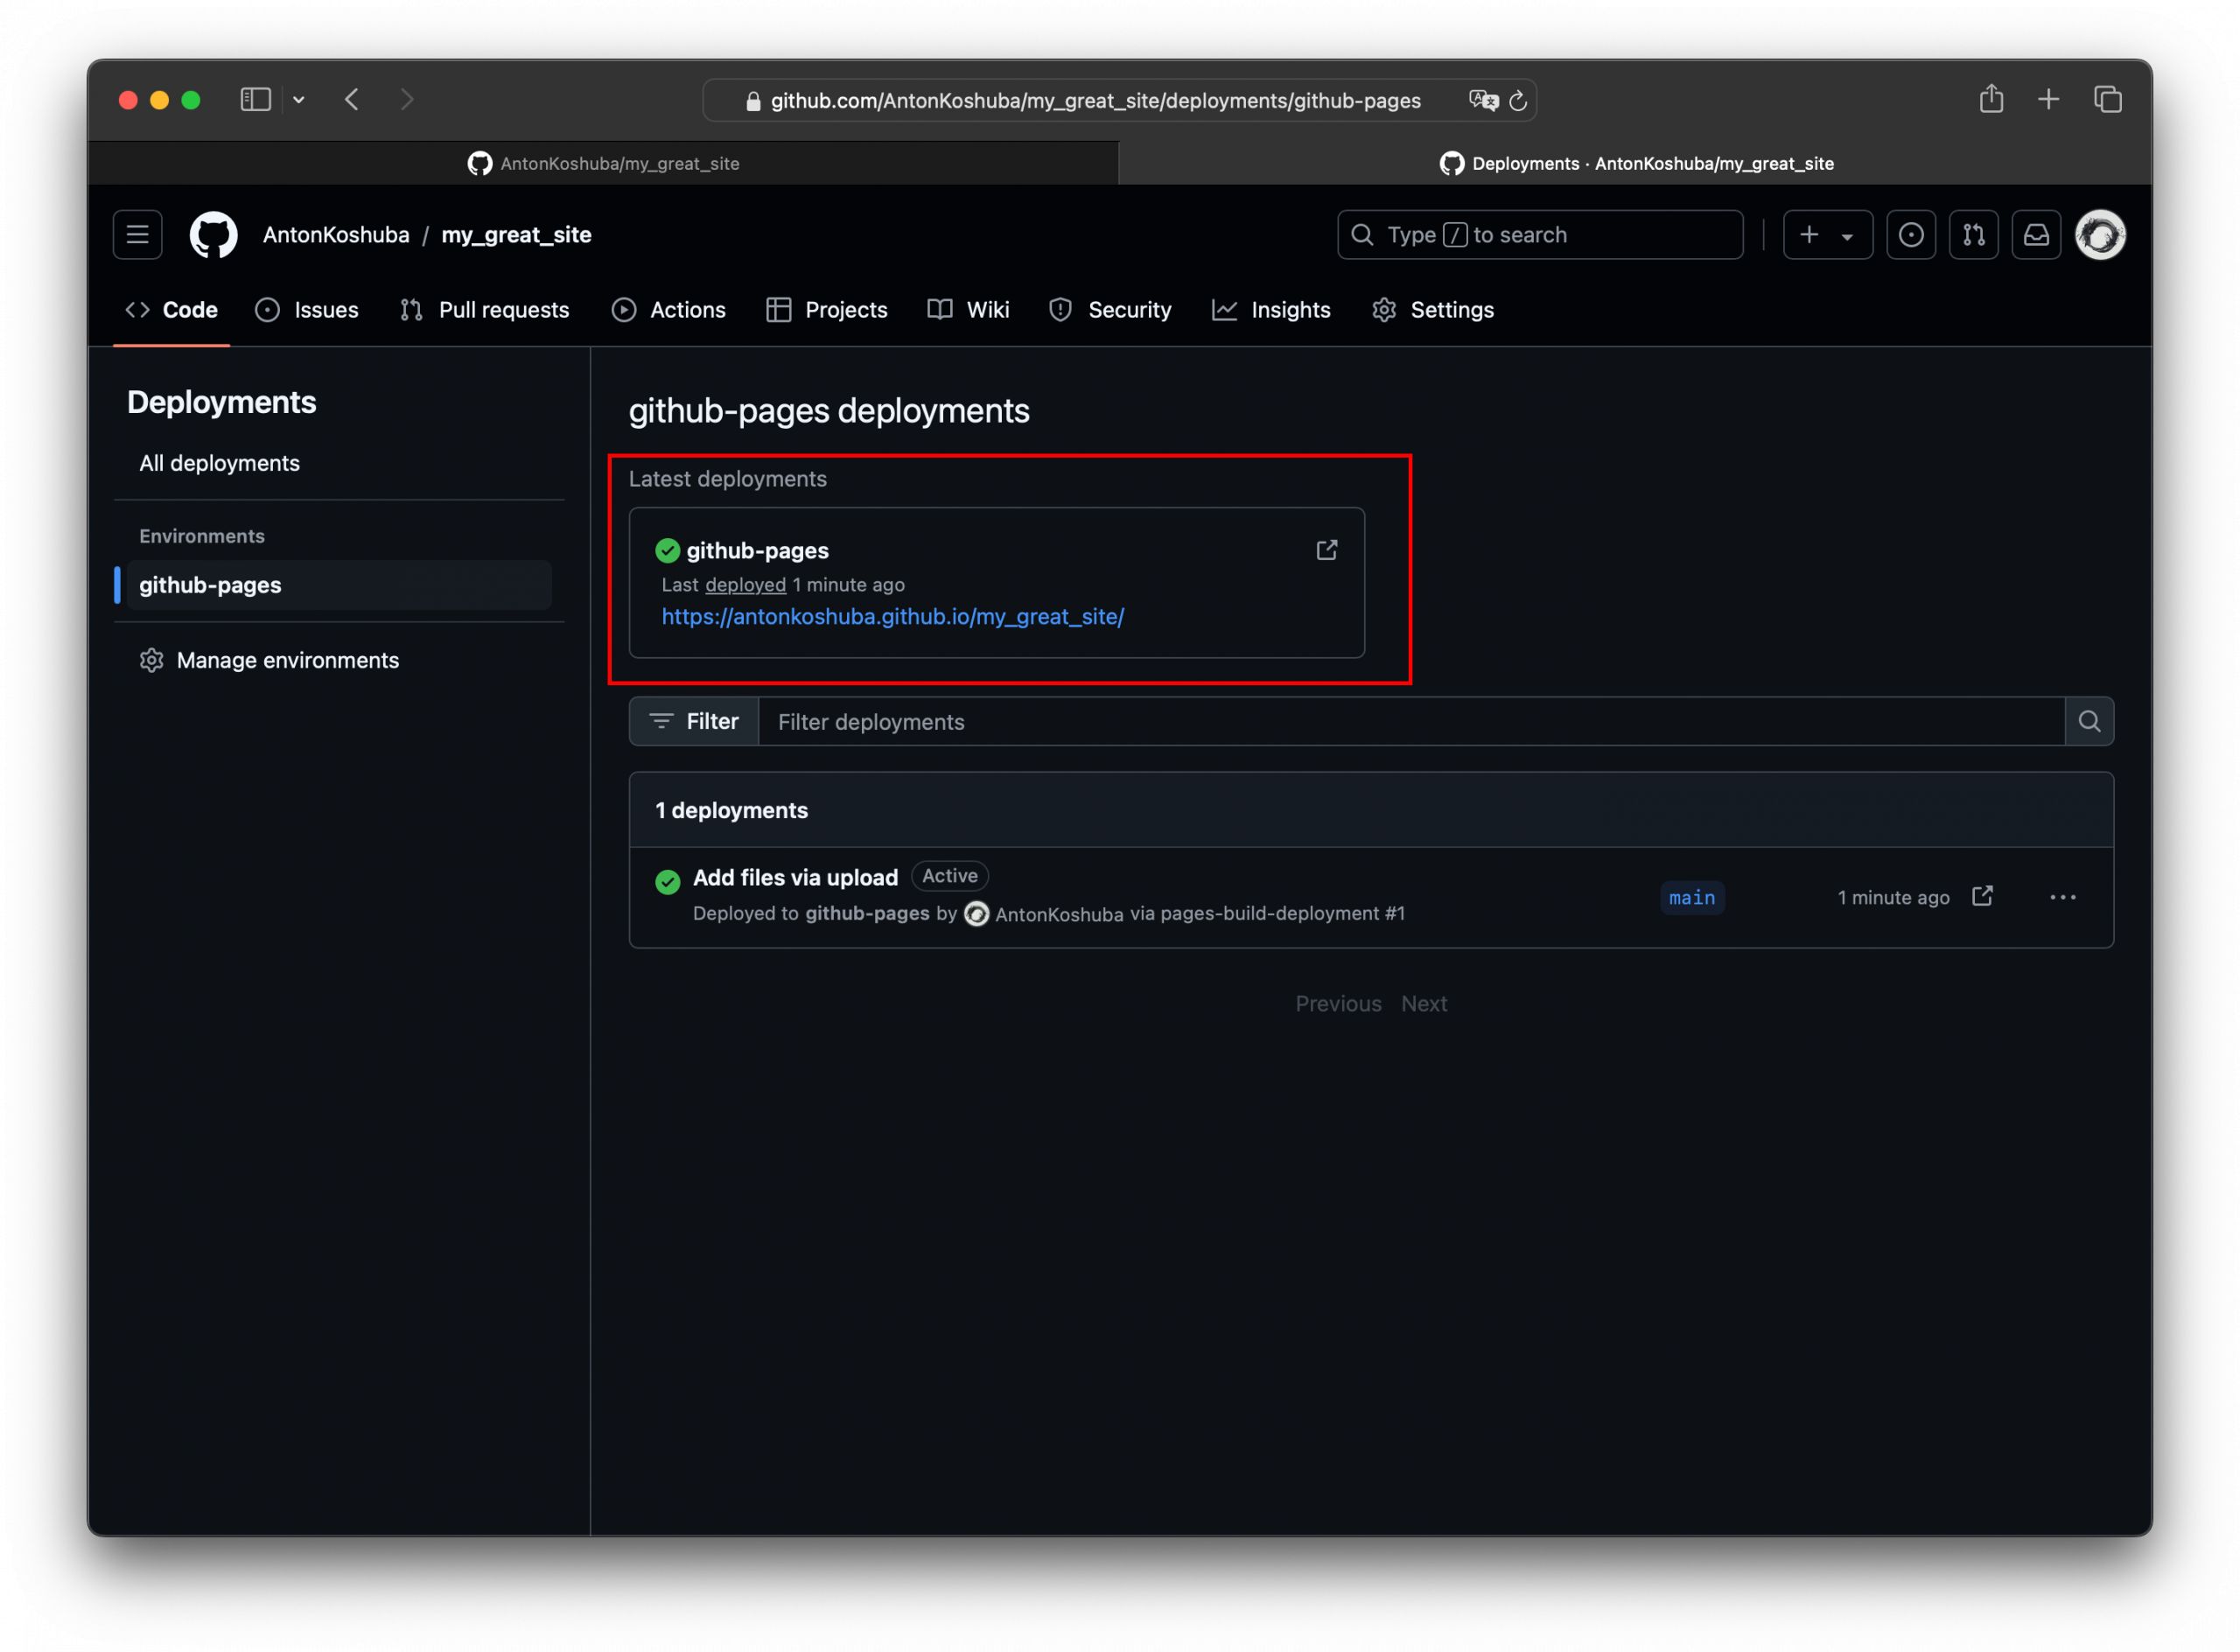Open Add files via upload deployment
2240x1652 pixels.
click(x=796, y=877)
